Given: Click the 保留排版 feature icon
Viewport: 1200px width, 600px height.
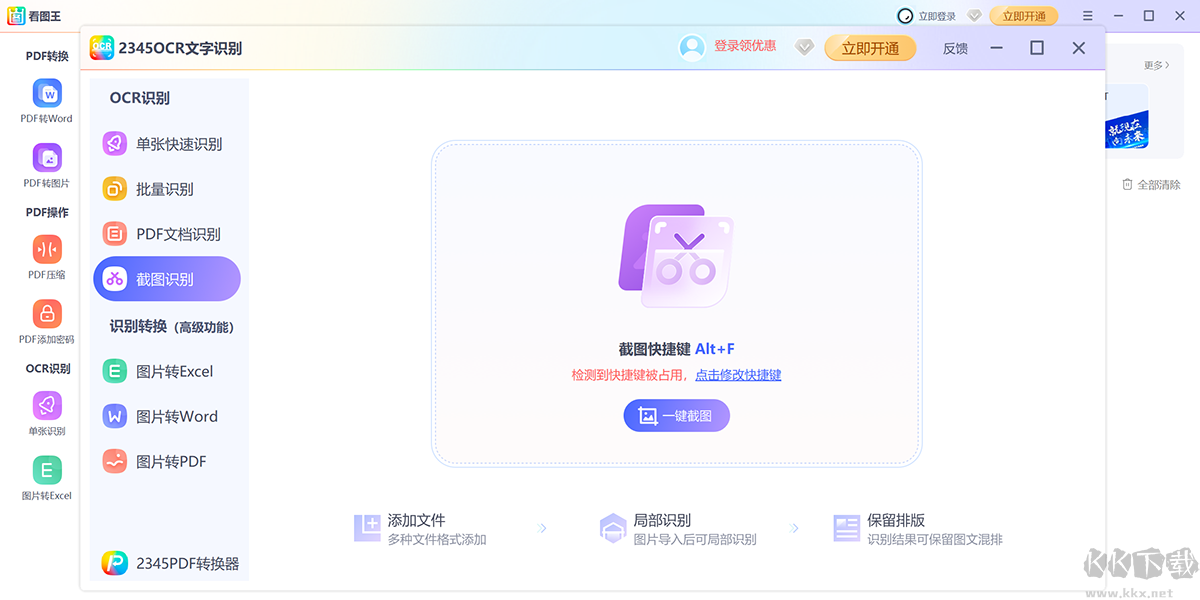Looking at the screenshot, I should (x=847, y=528).
